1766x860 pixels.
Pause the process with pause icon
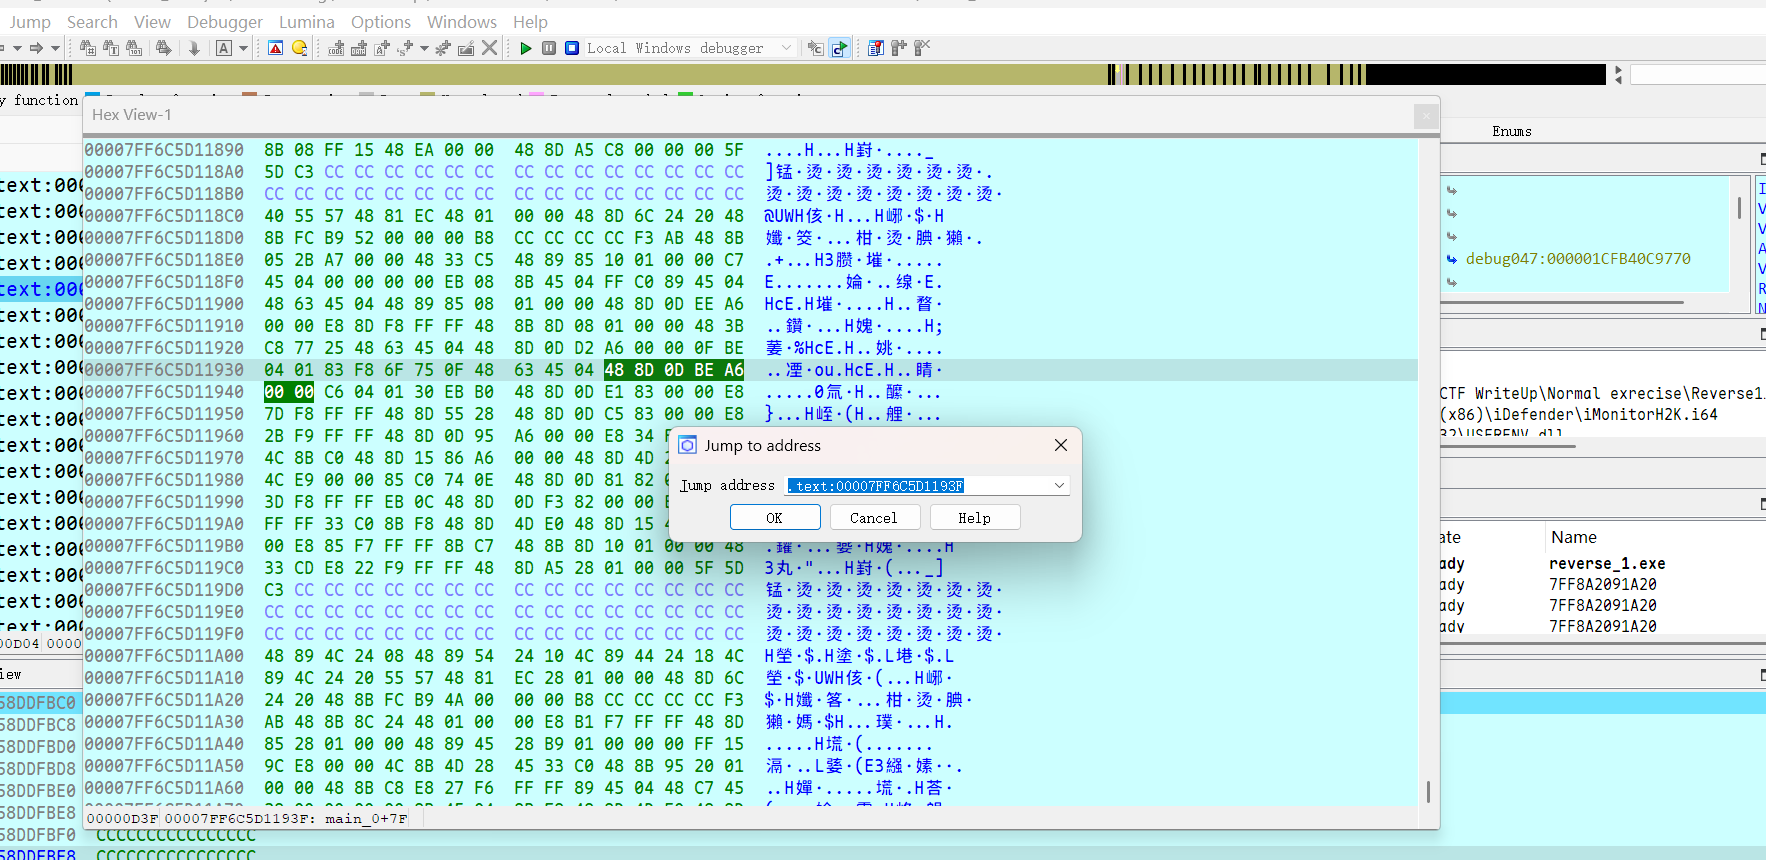pos(549,48)
